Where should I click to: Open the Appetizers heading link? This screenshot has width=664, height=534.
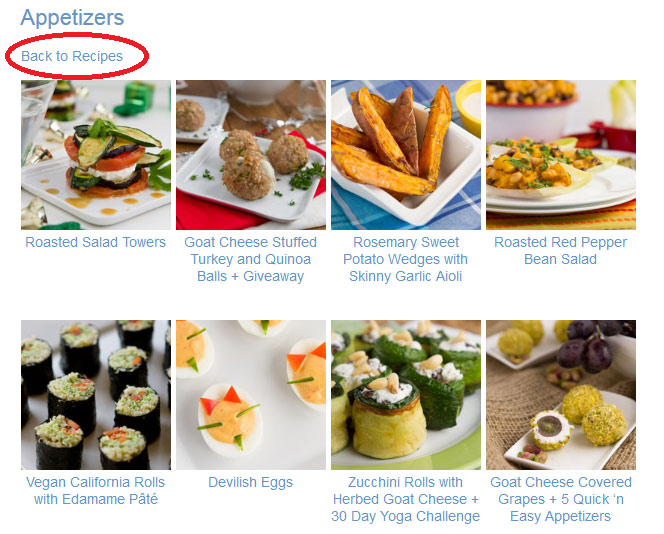[x=72, y=18]
